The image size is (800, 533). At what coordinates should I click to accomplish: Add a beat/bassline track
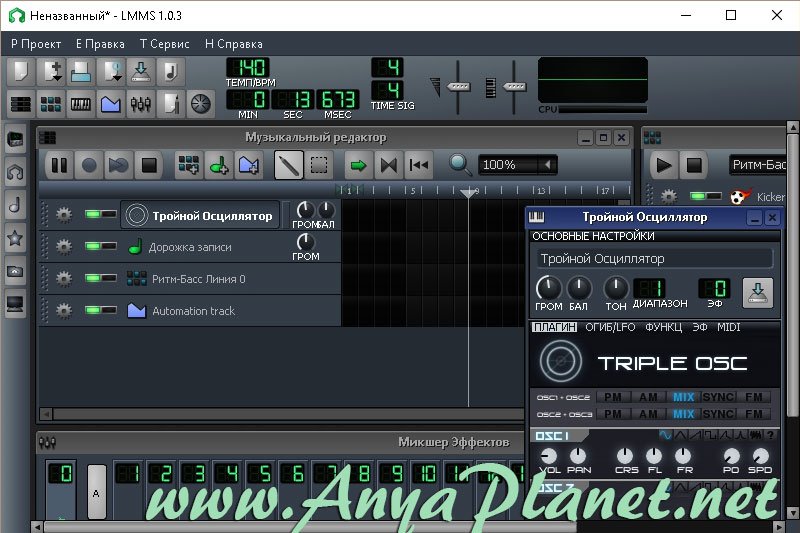pyautogui.click(x=189, y=165)
